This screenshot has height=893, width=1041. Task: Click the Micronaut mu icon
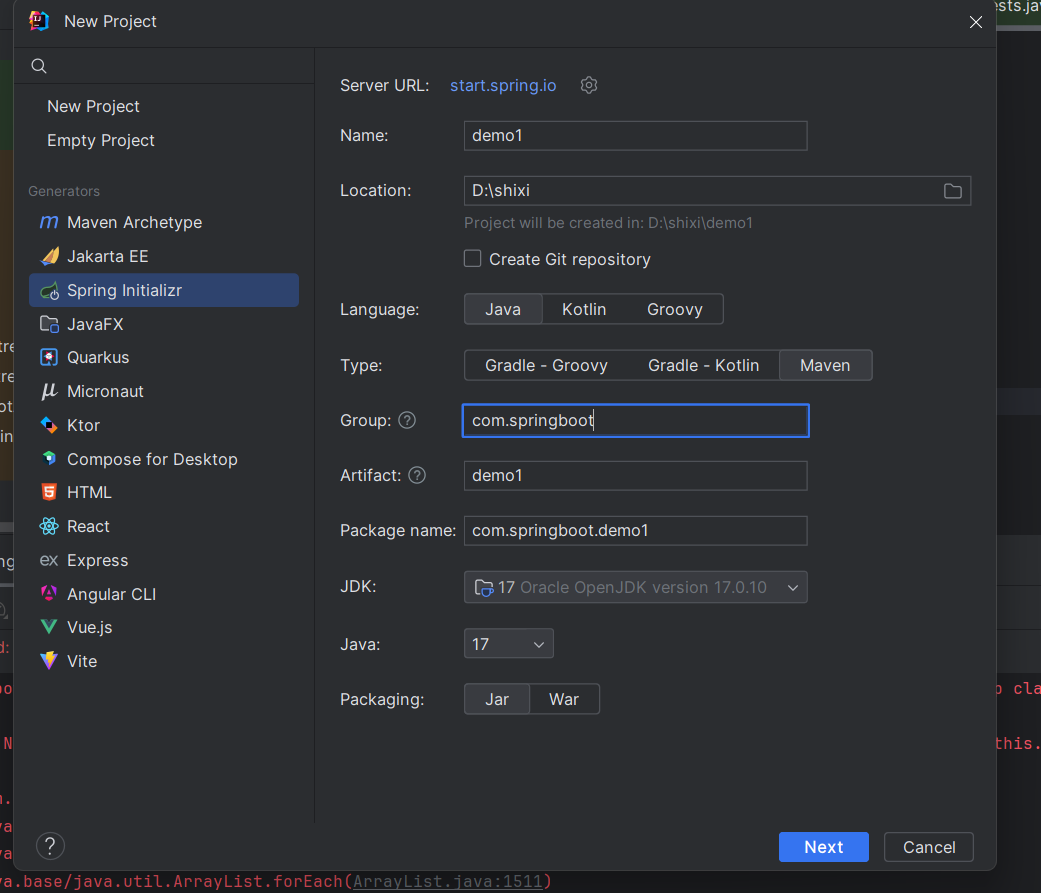(x=49, y=391)
